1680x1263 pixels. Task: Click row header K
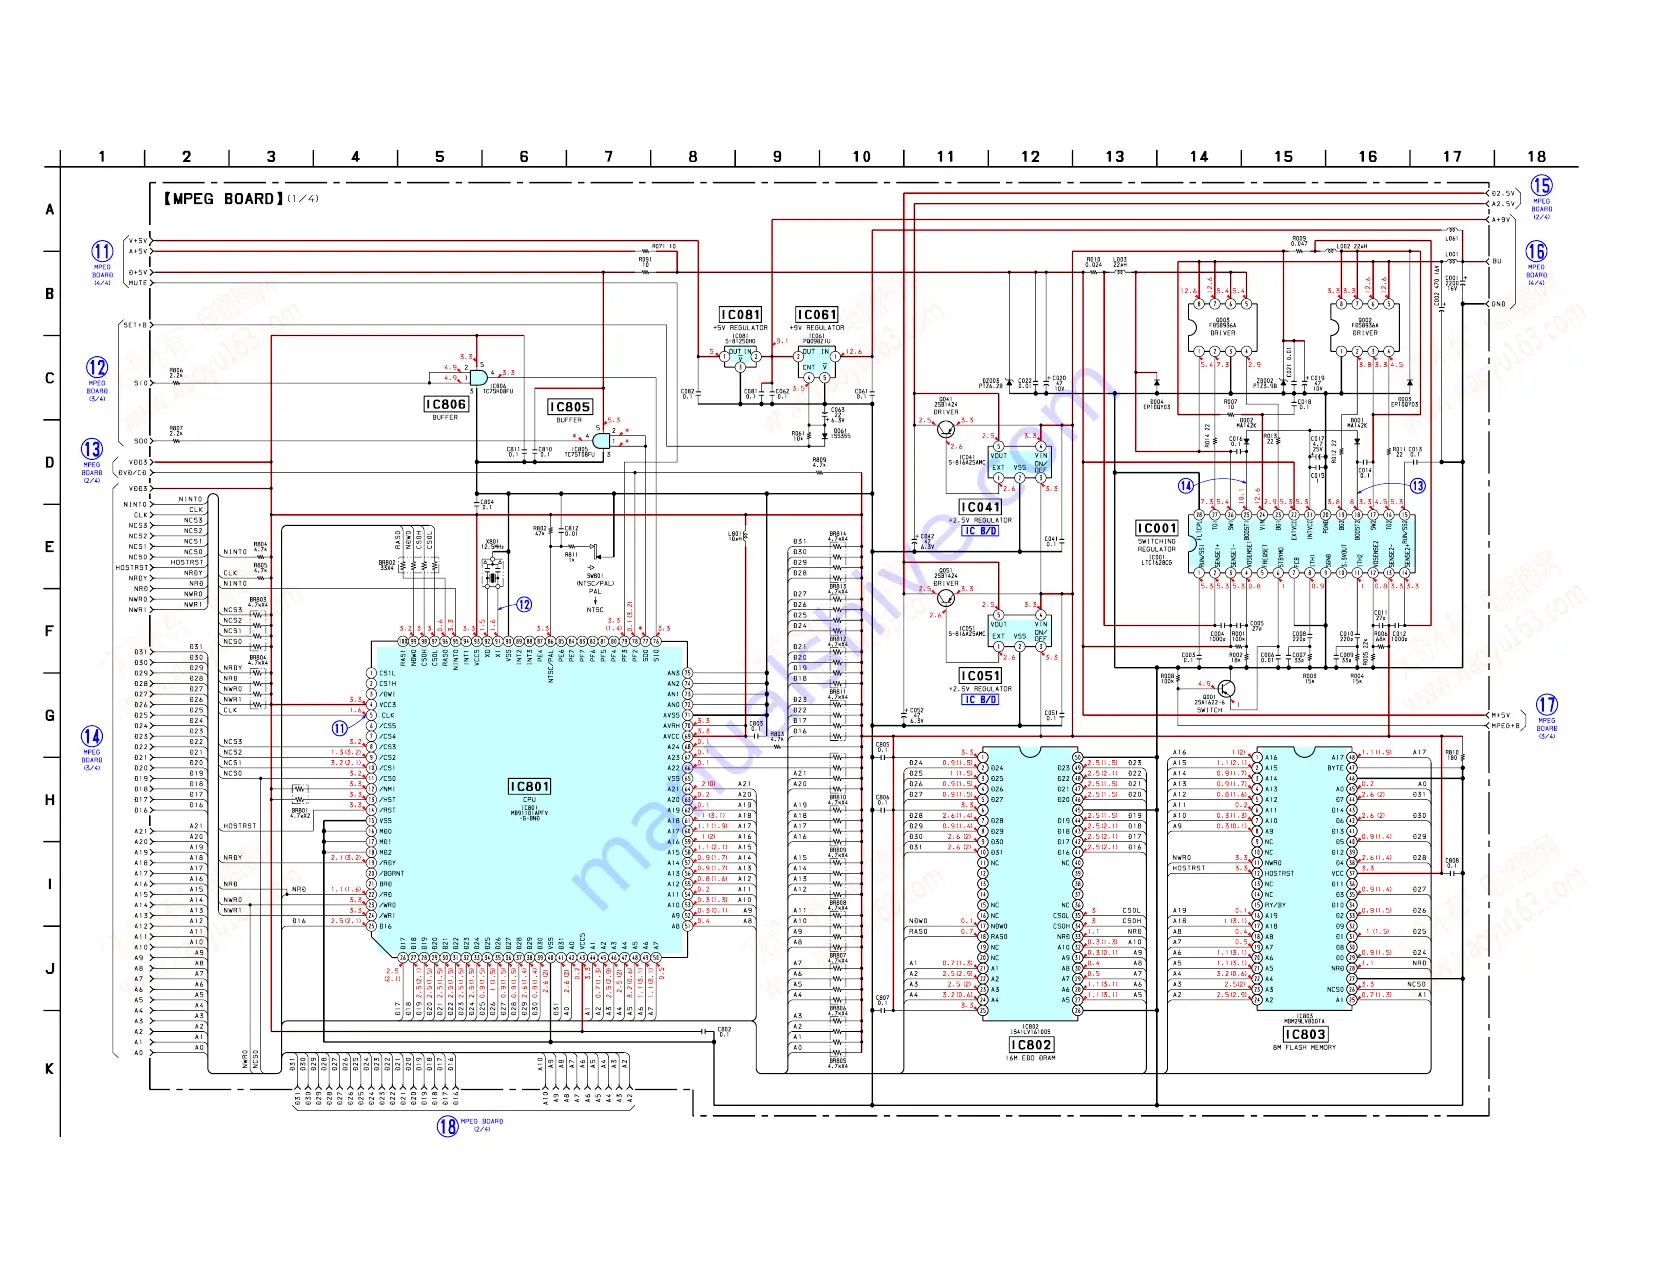[x=50, y=1069]
